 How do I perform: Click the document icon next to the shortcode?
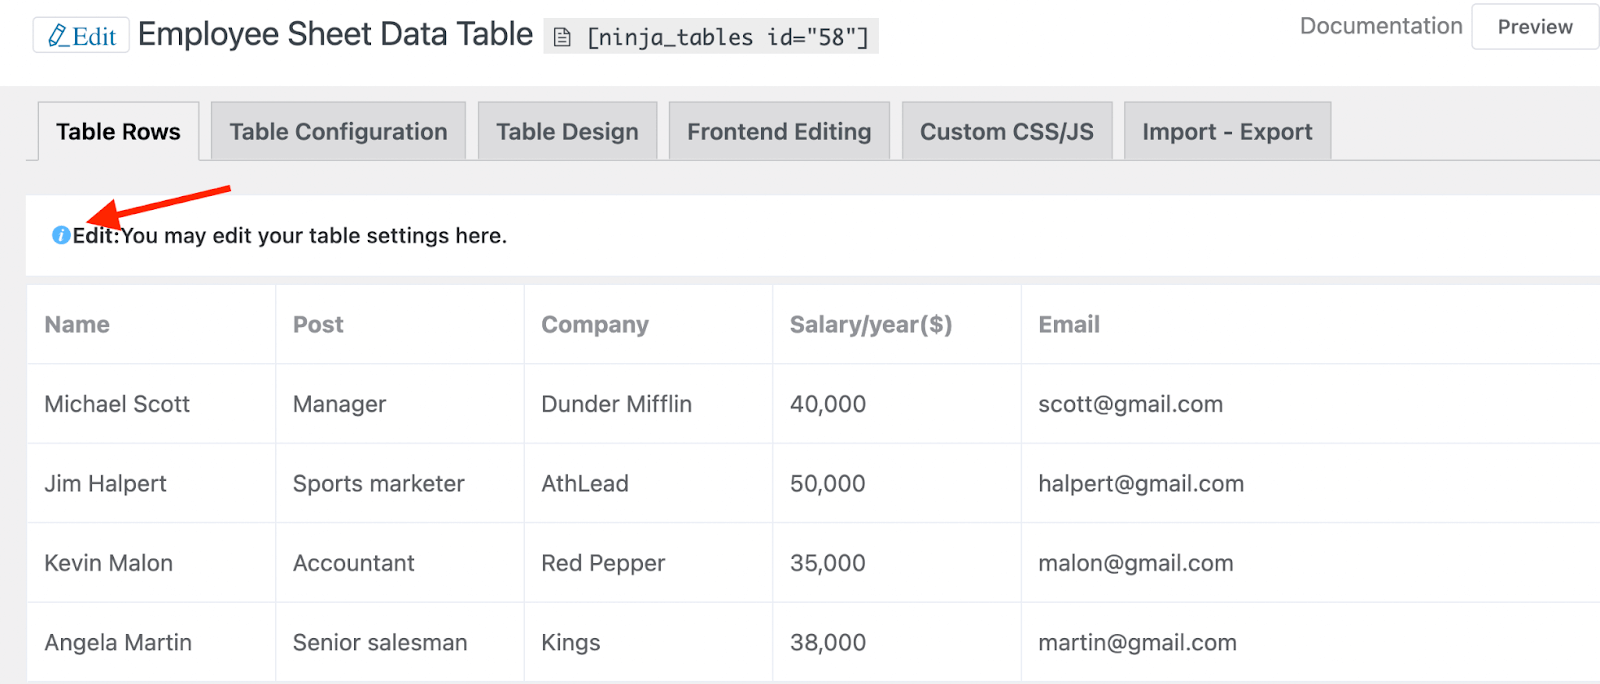(x=562, y=36)
